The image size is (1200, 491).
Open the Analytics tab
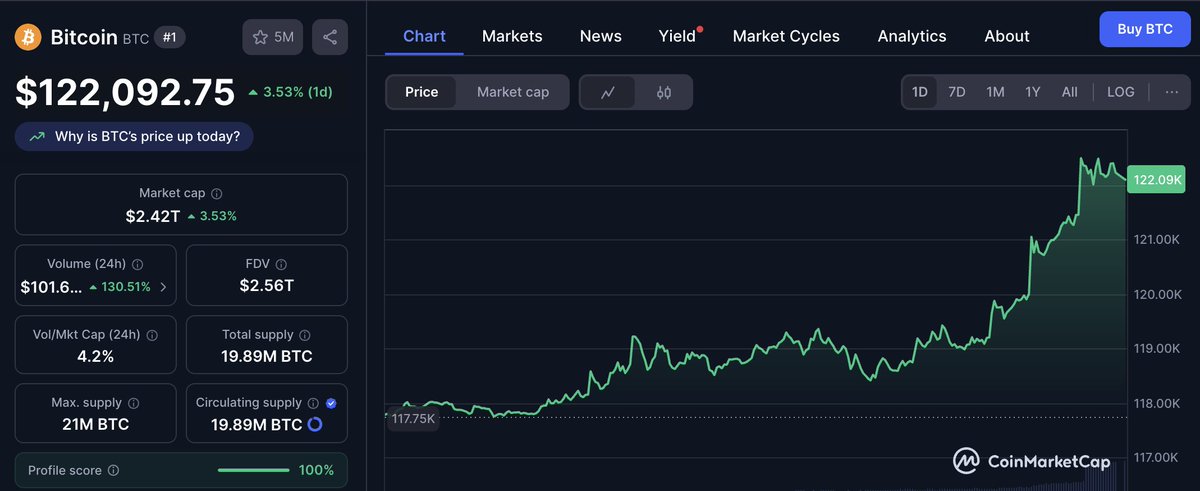(912, 36)
